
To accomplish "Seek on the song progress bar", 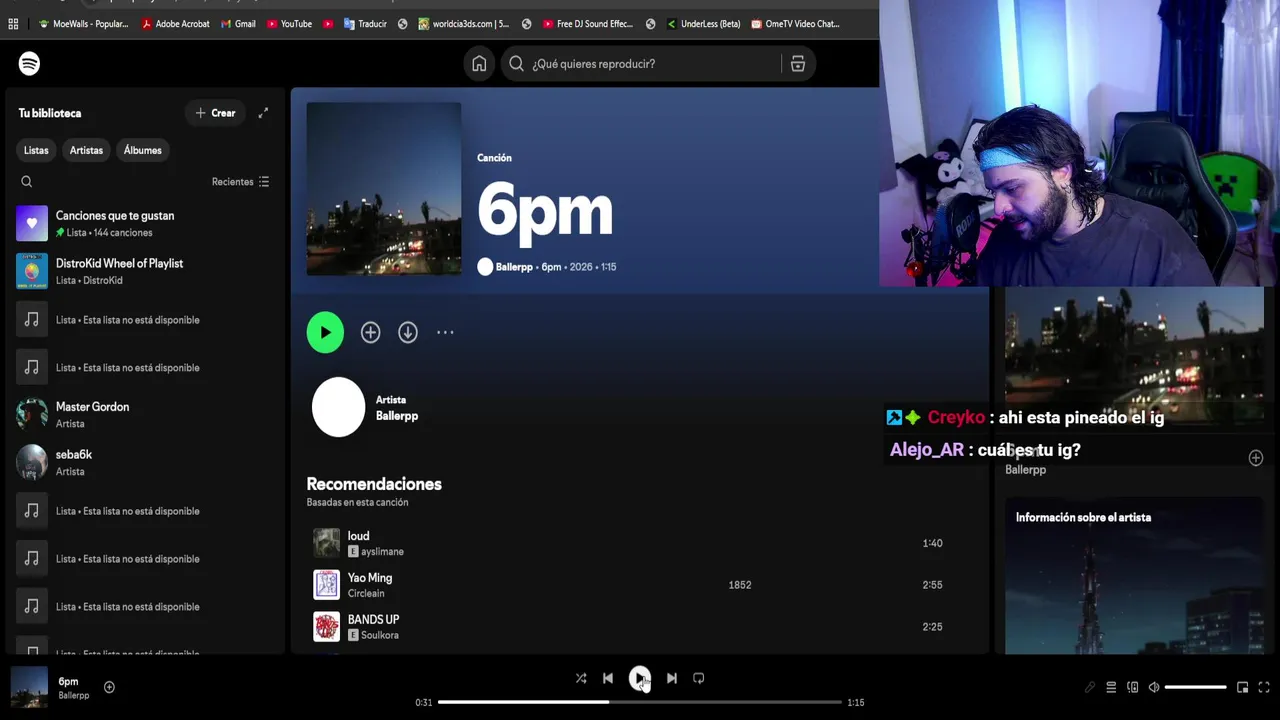I will [x=640, y=702].
